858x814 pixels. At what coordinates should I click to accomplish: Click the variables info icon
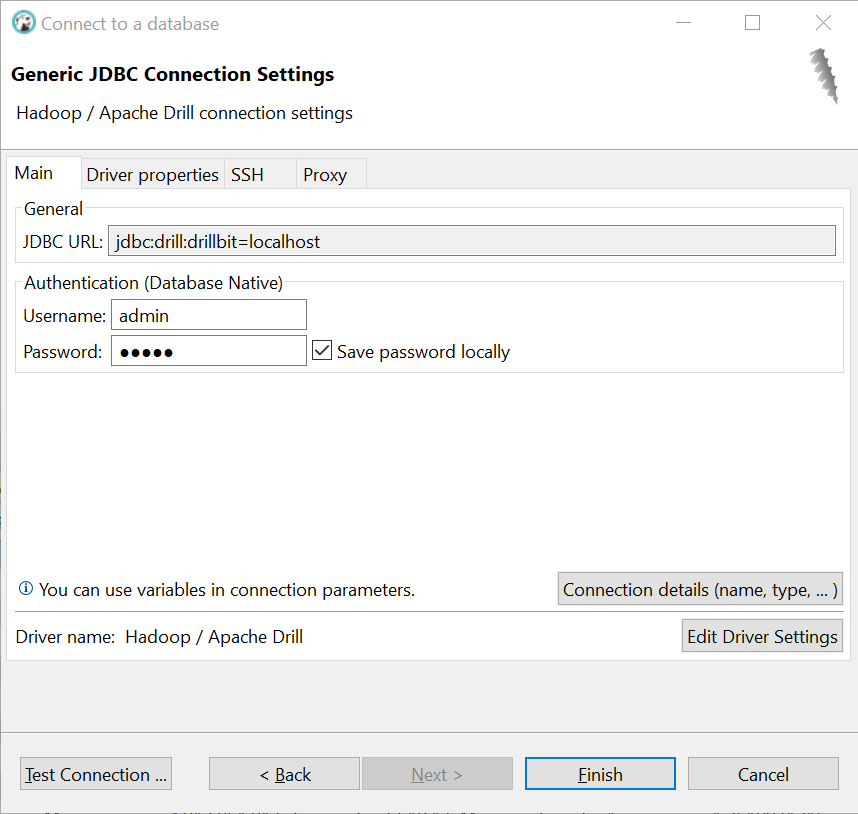25,588
